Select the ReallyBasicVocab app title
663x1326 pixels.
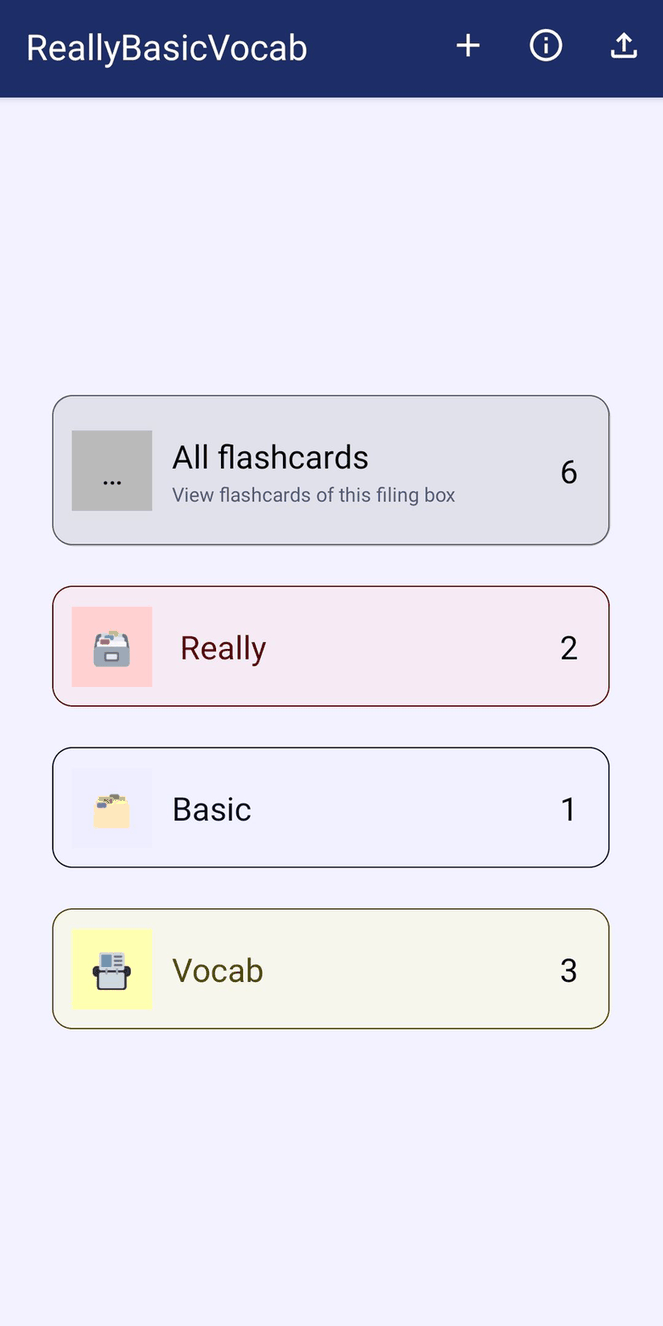(x=166, y=47)
